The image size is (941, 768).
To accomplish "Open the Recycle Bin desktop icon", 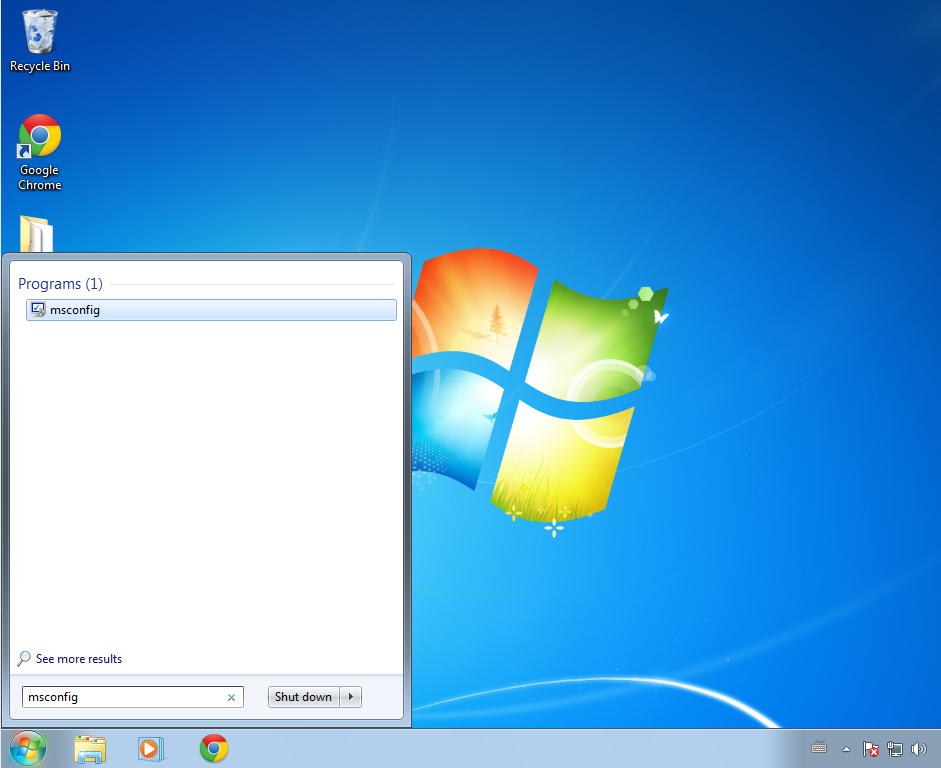I will pyautogui.click(x=39, y=35).
